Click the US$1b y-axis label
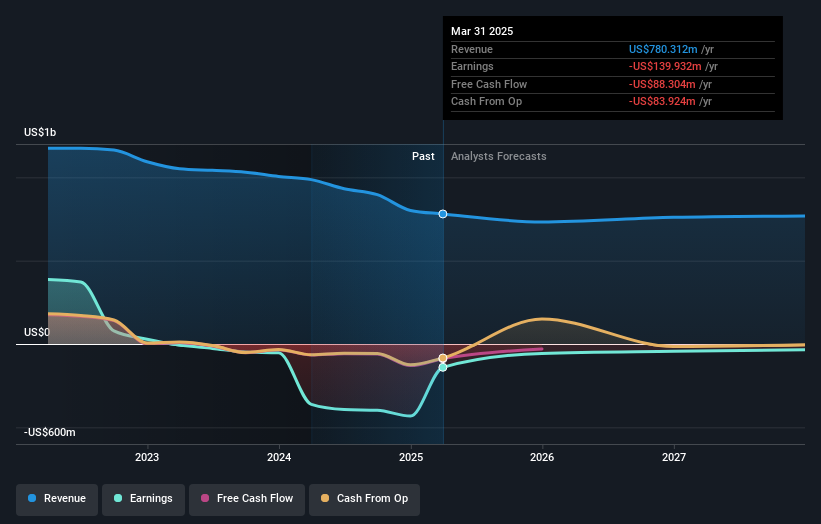The width and height of the screenshot is (821, 524). click(x=40, y=132)
